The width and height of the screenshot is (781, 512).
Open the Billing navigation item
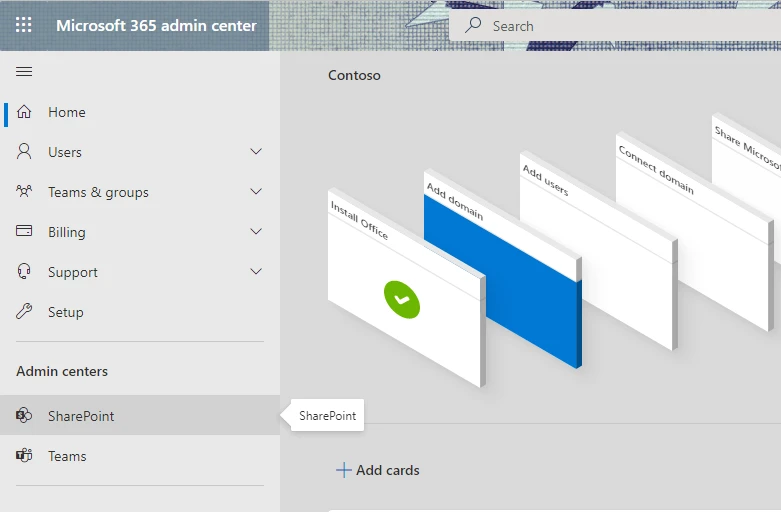click(140, 232)
